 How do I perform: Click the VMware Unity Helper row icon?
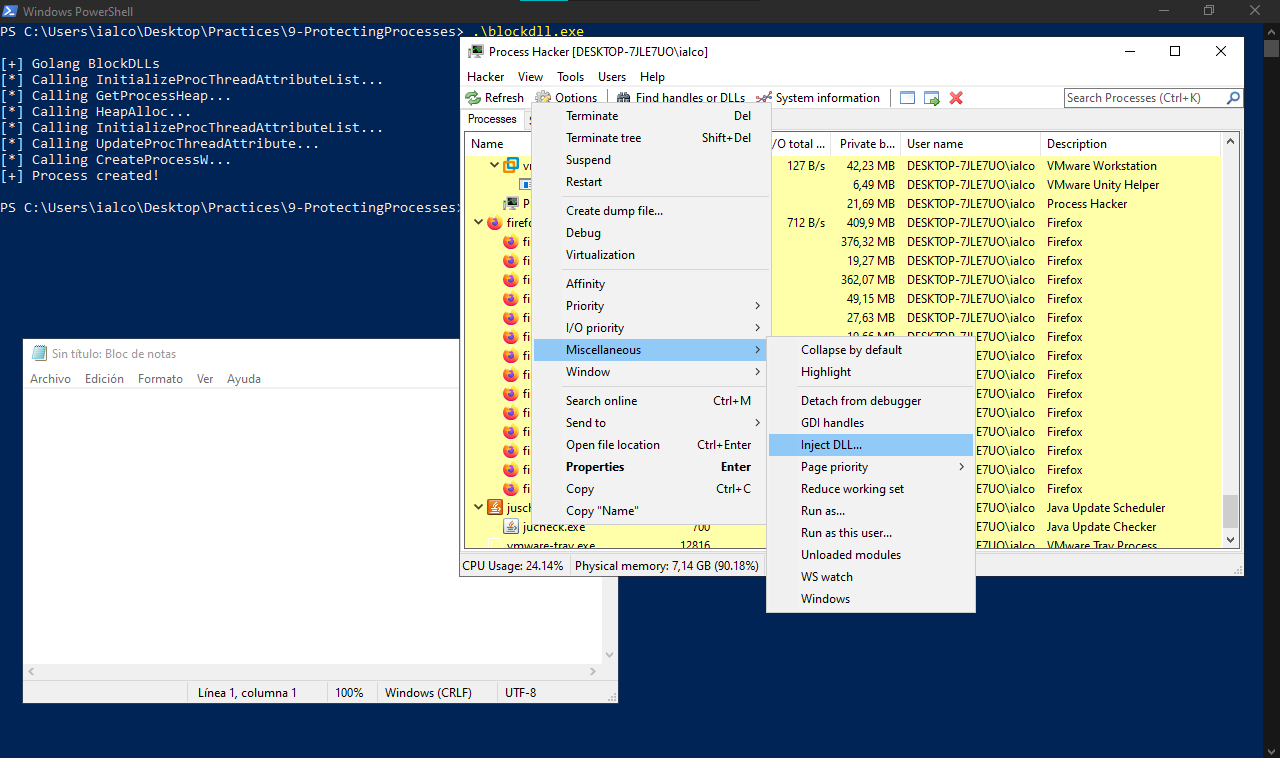click(x=526, y=185)
